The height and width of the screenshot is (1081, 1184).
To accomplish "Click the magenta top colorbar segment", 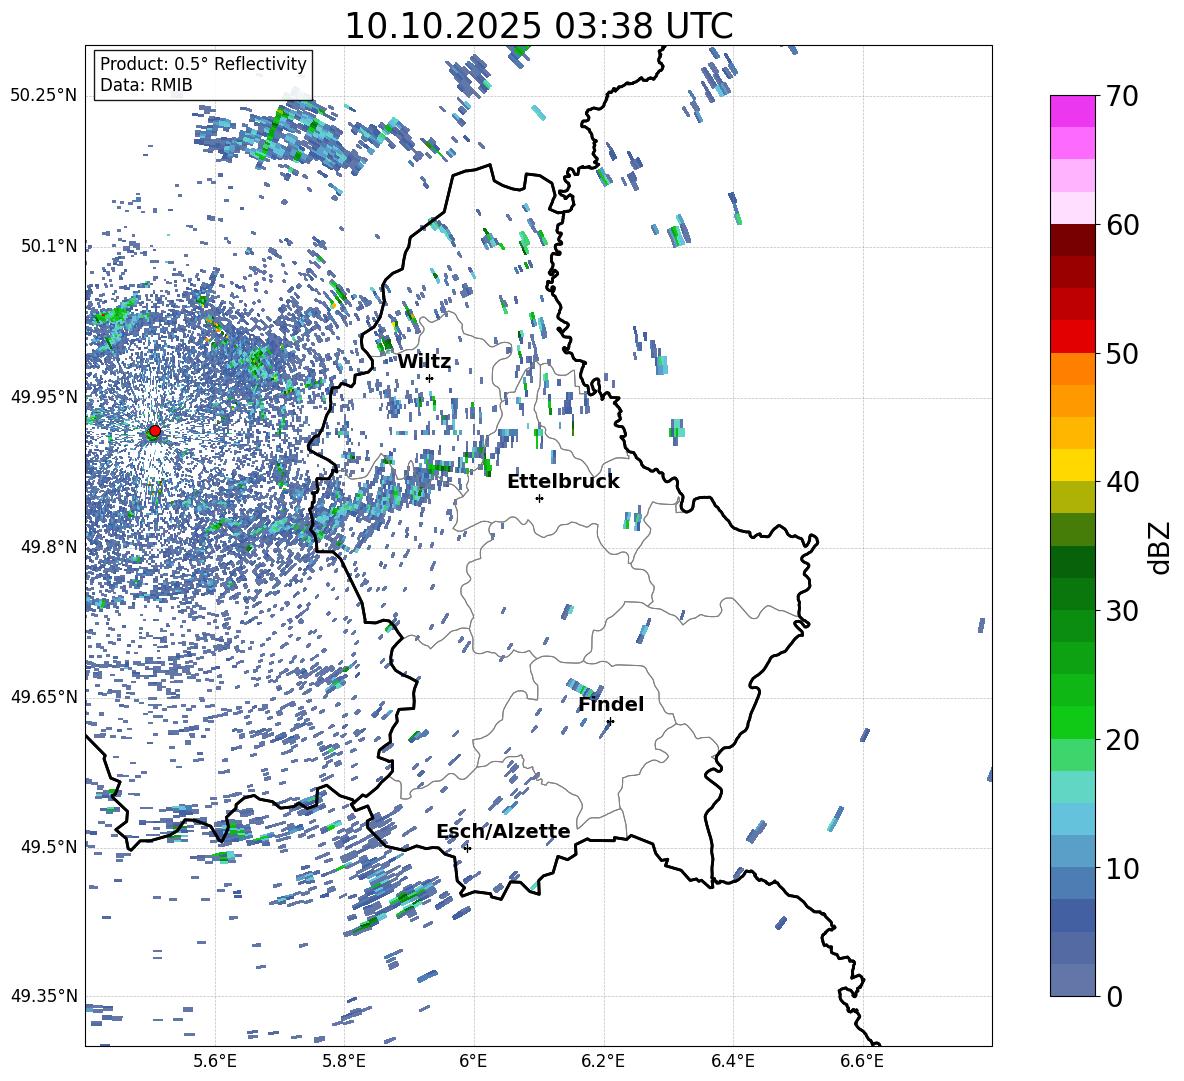I will point(1073,111).
